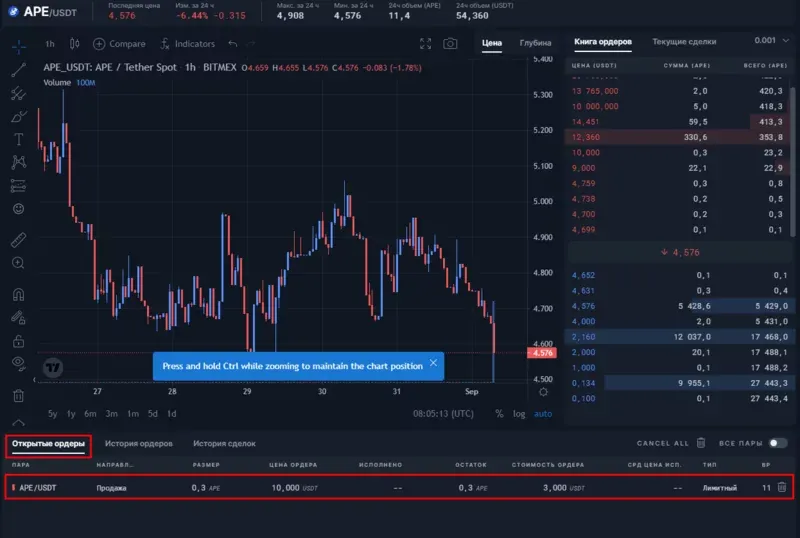
Task: Toggle percent scale on chart
Action: click(x=499, y=414)
